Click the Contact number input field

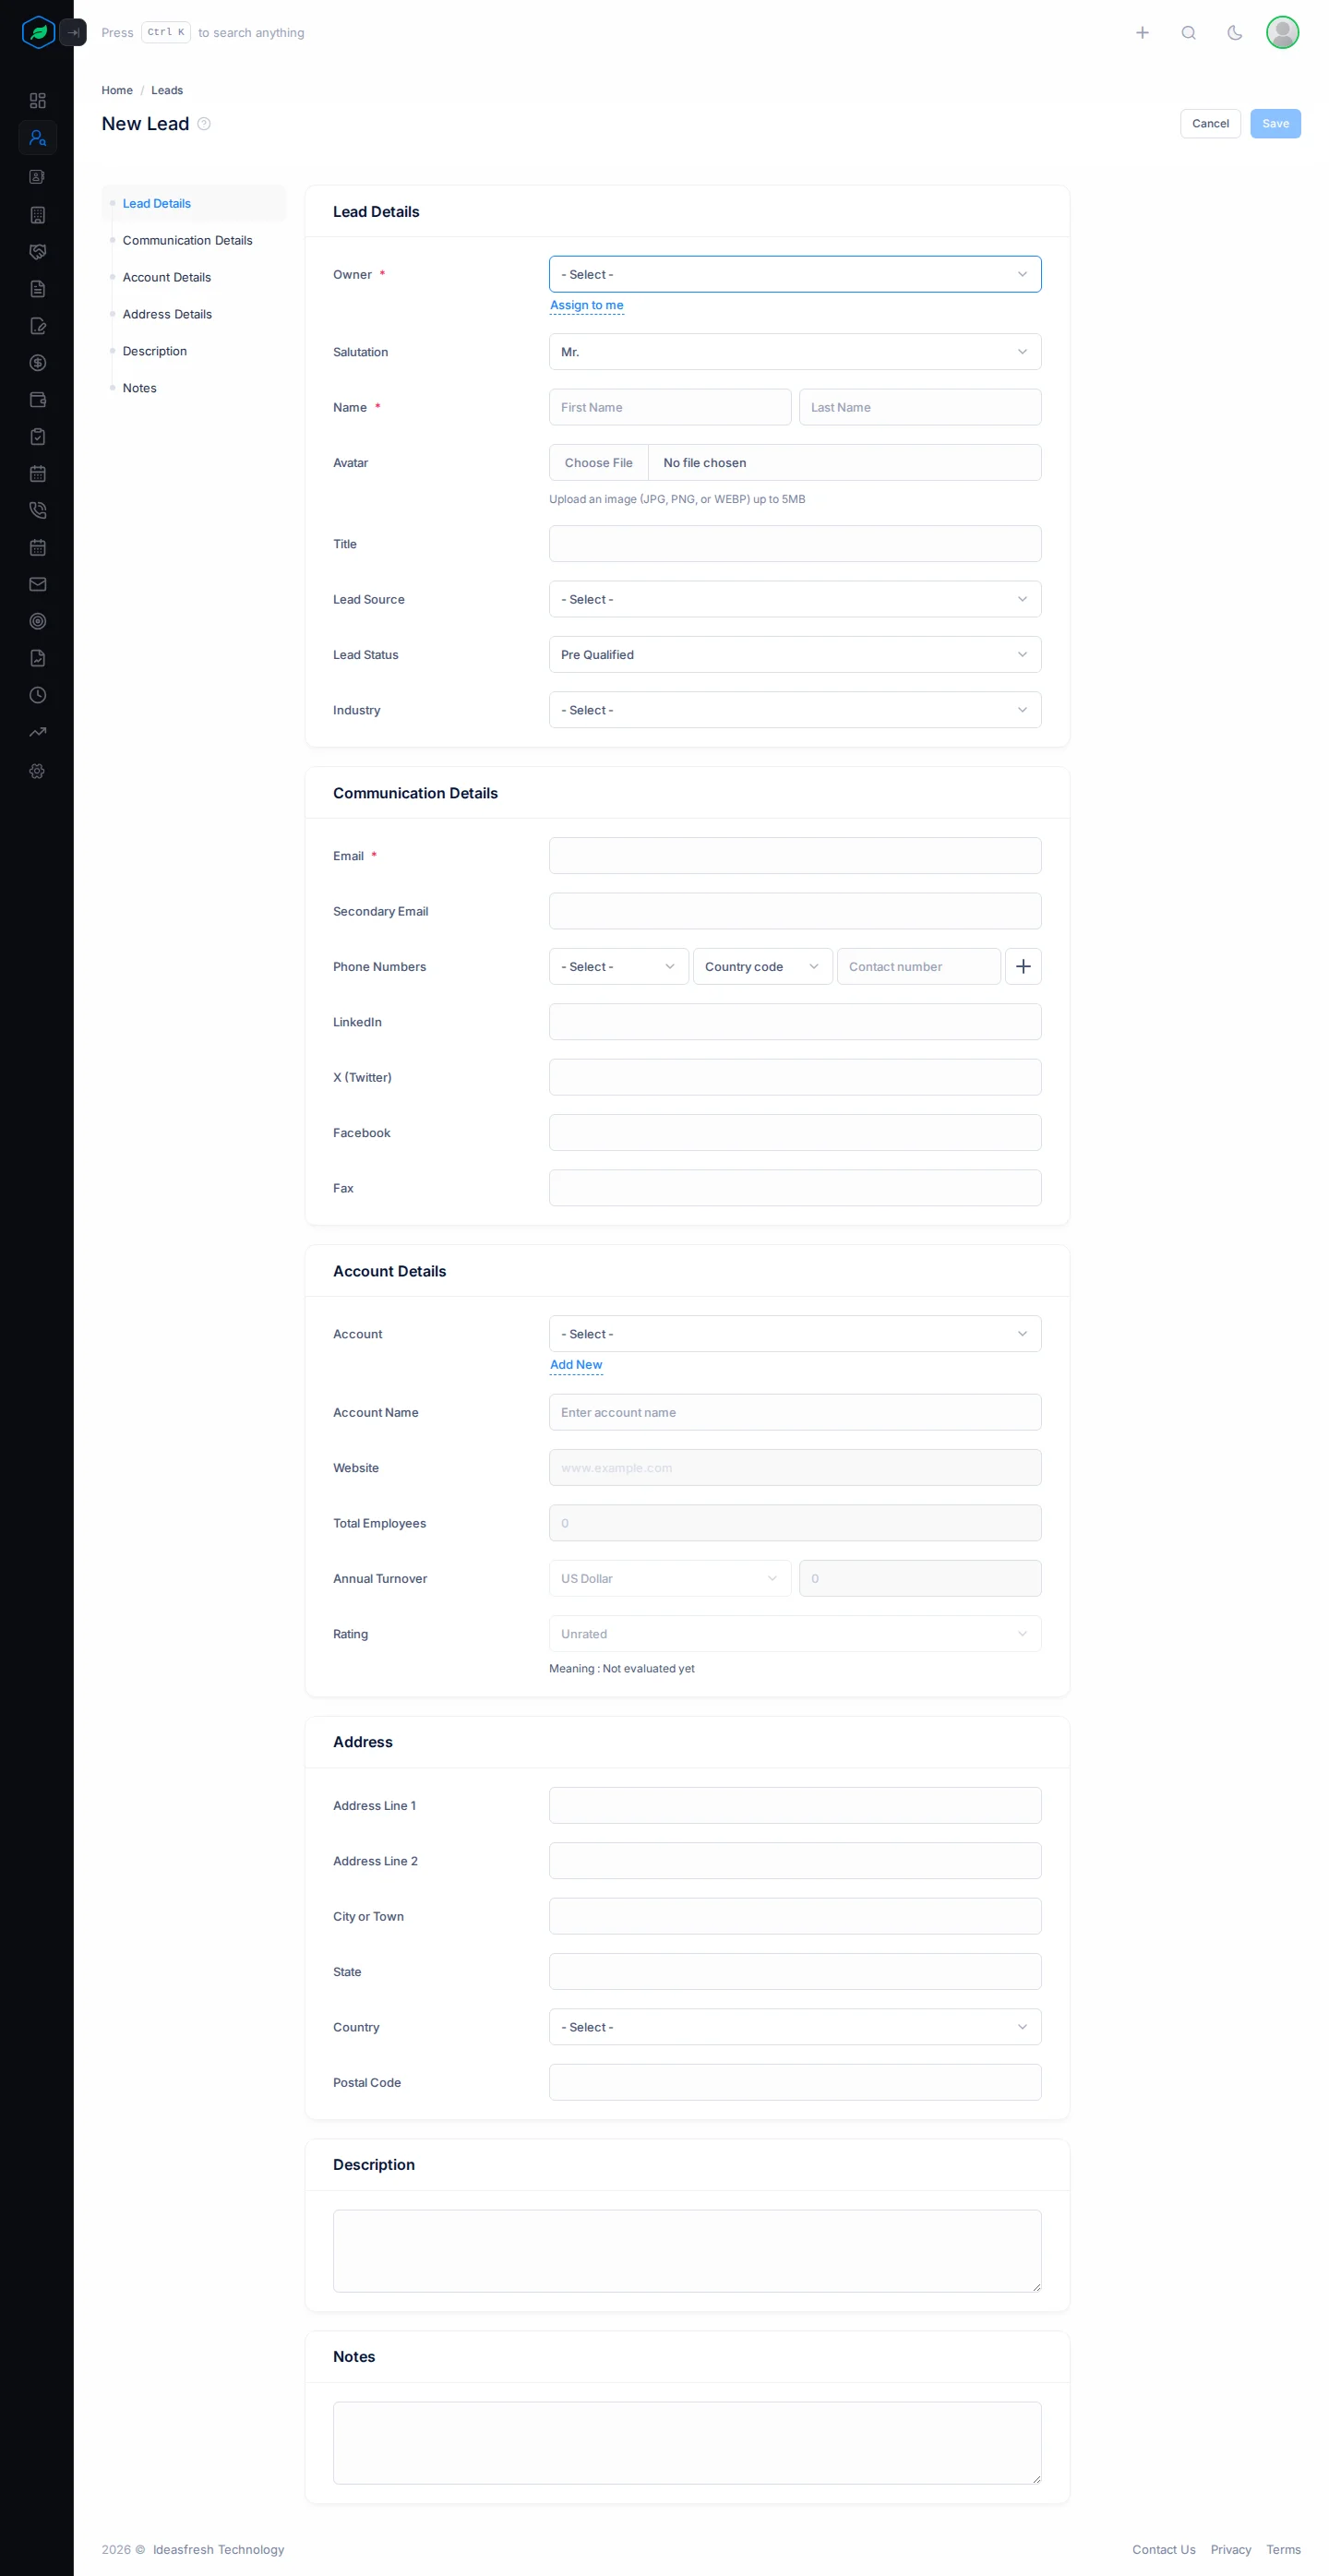coord(918,967)
